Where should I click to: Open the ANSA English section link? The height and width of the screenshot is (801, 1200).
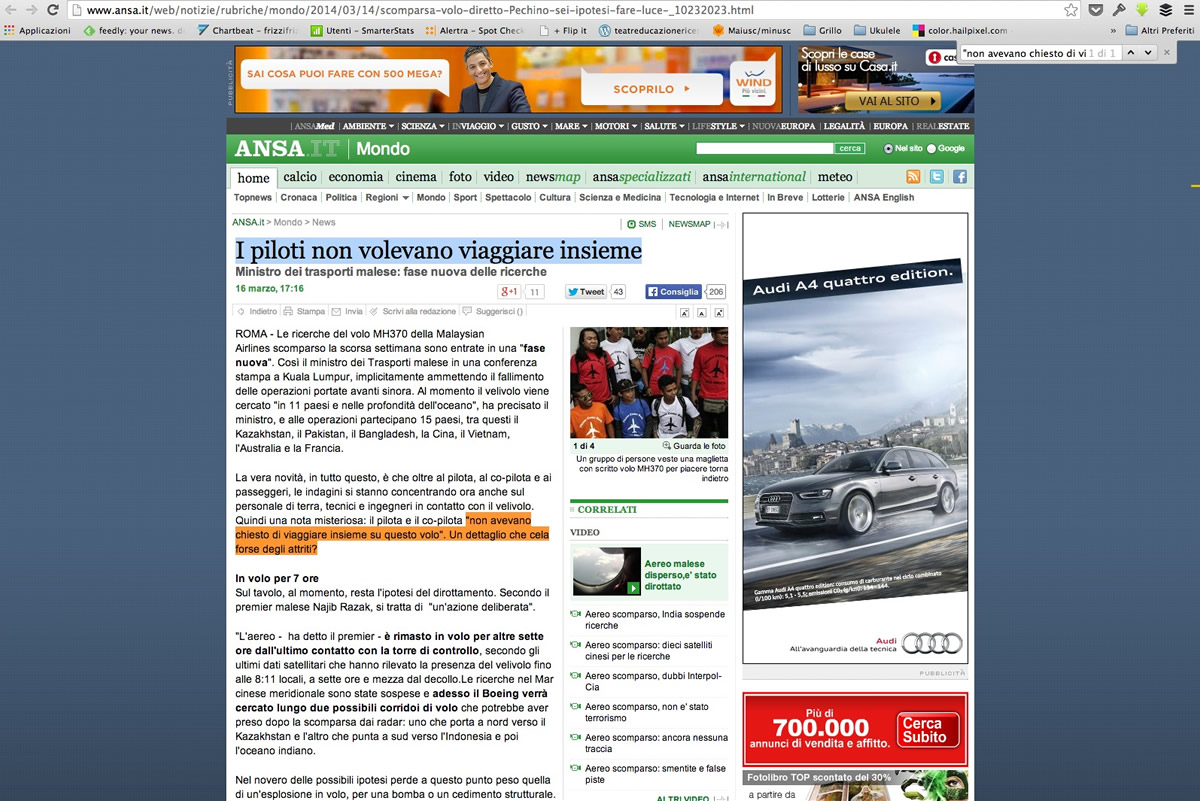click(884, 198)
